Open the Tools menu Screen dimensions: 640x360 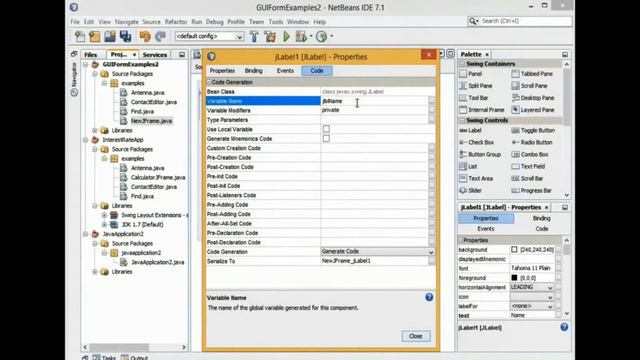pos(276,22)
